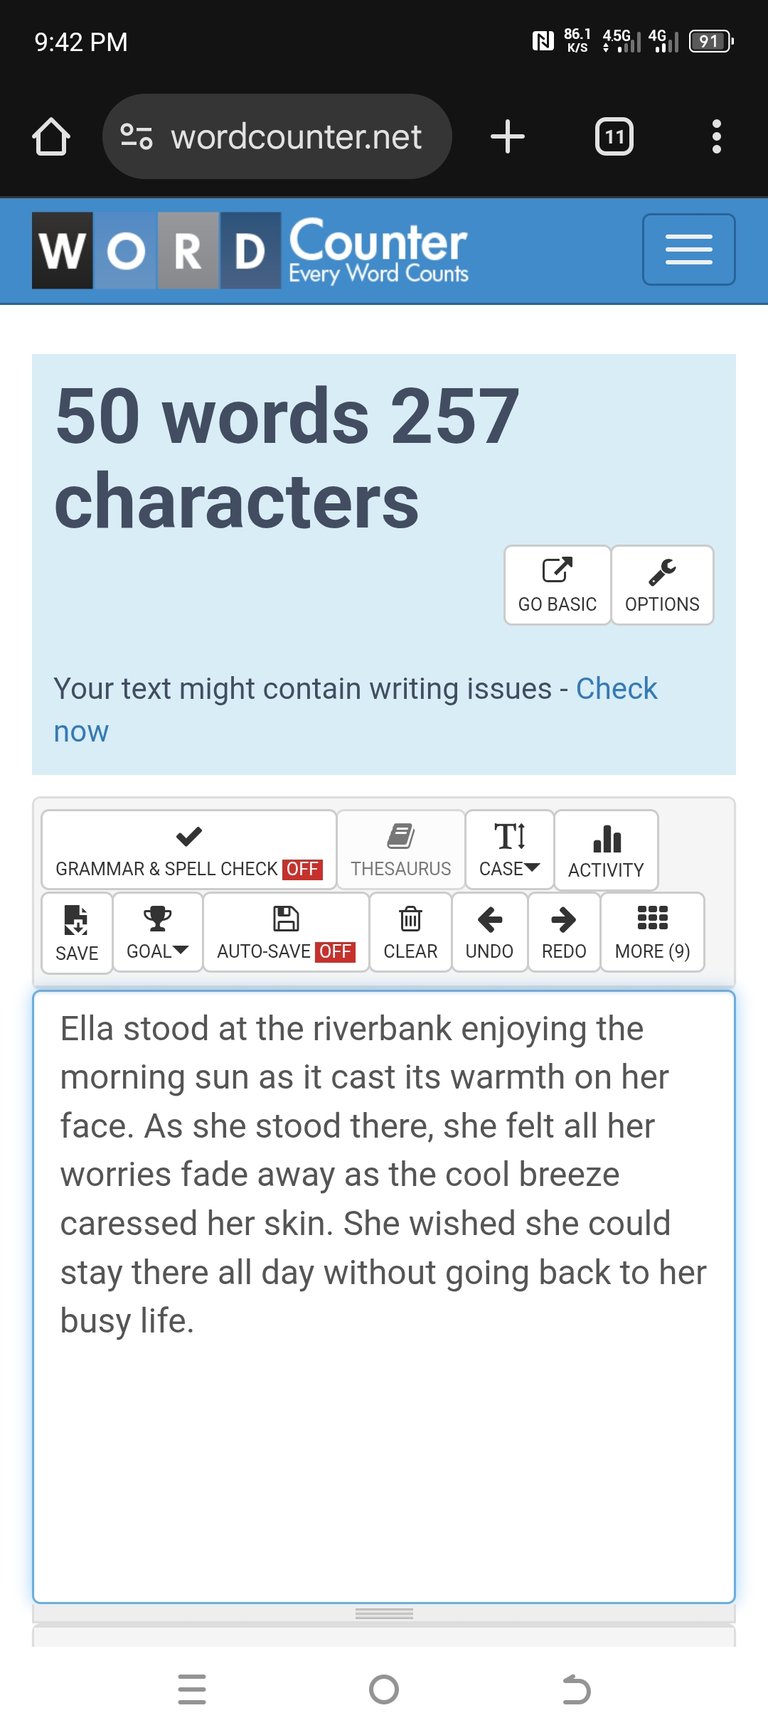Expand More (9) tools

pyautogui.click(x=652, y=932)
